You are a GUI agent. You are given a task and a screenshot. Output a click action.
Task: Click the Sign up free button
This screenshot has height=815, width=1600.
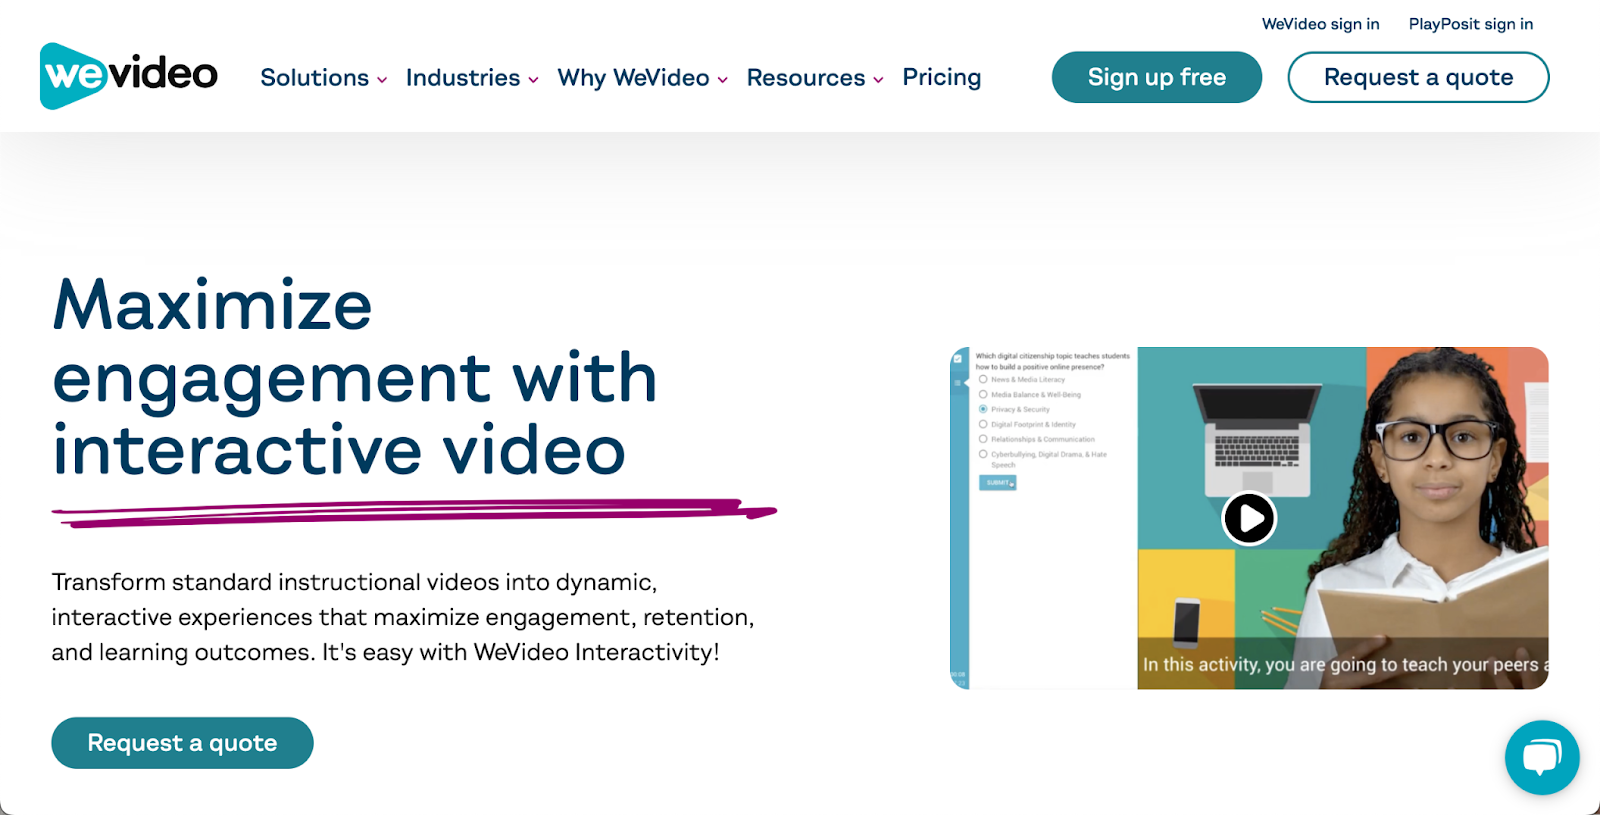(x=1157, y=77)
